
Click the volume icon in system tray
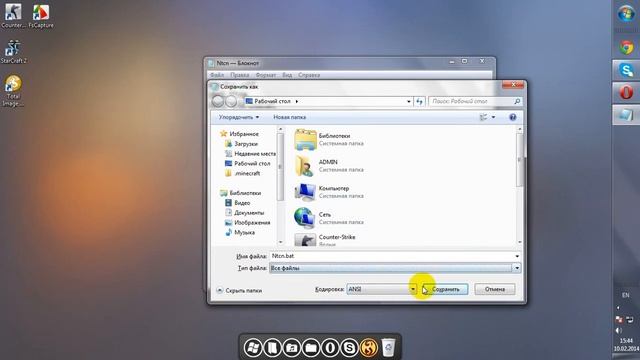click(x=618, y=330)
